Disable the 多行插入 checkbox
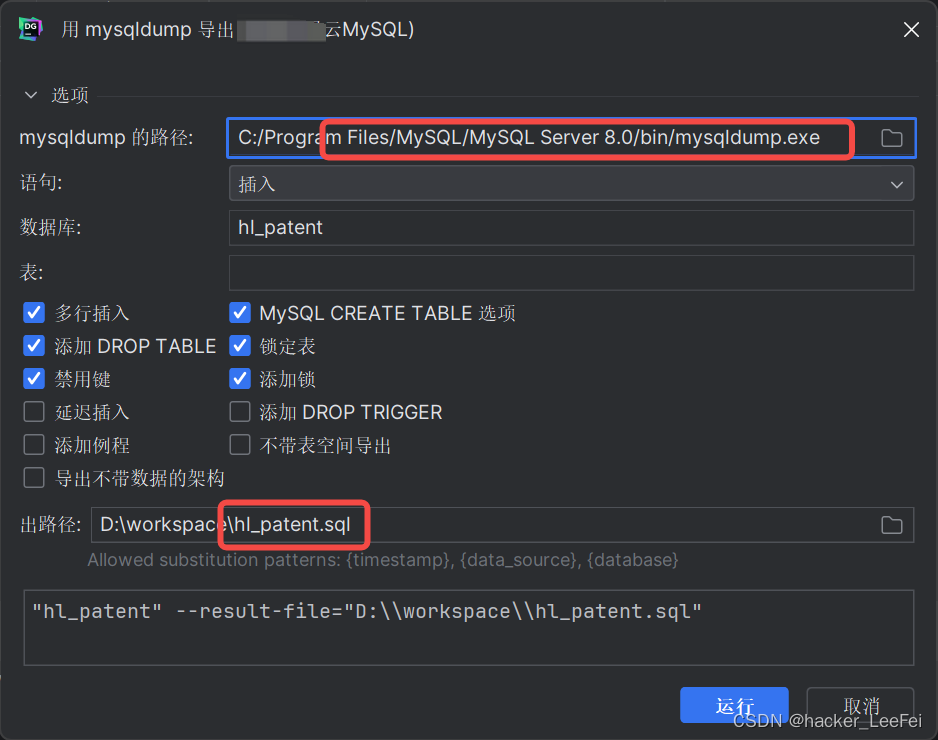Viewport: 938px width, 740px height. pos(33,312)
